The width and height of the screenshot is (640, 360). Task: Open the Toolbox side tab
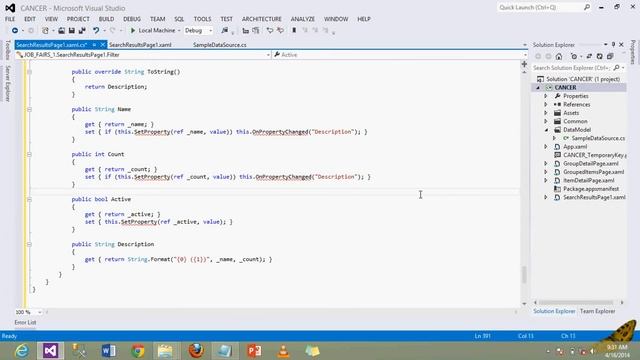click(x=7, y=50)
